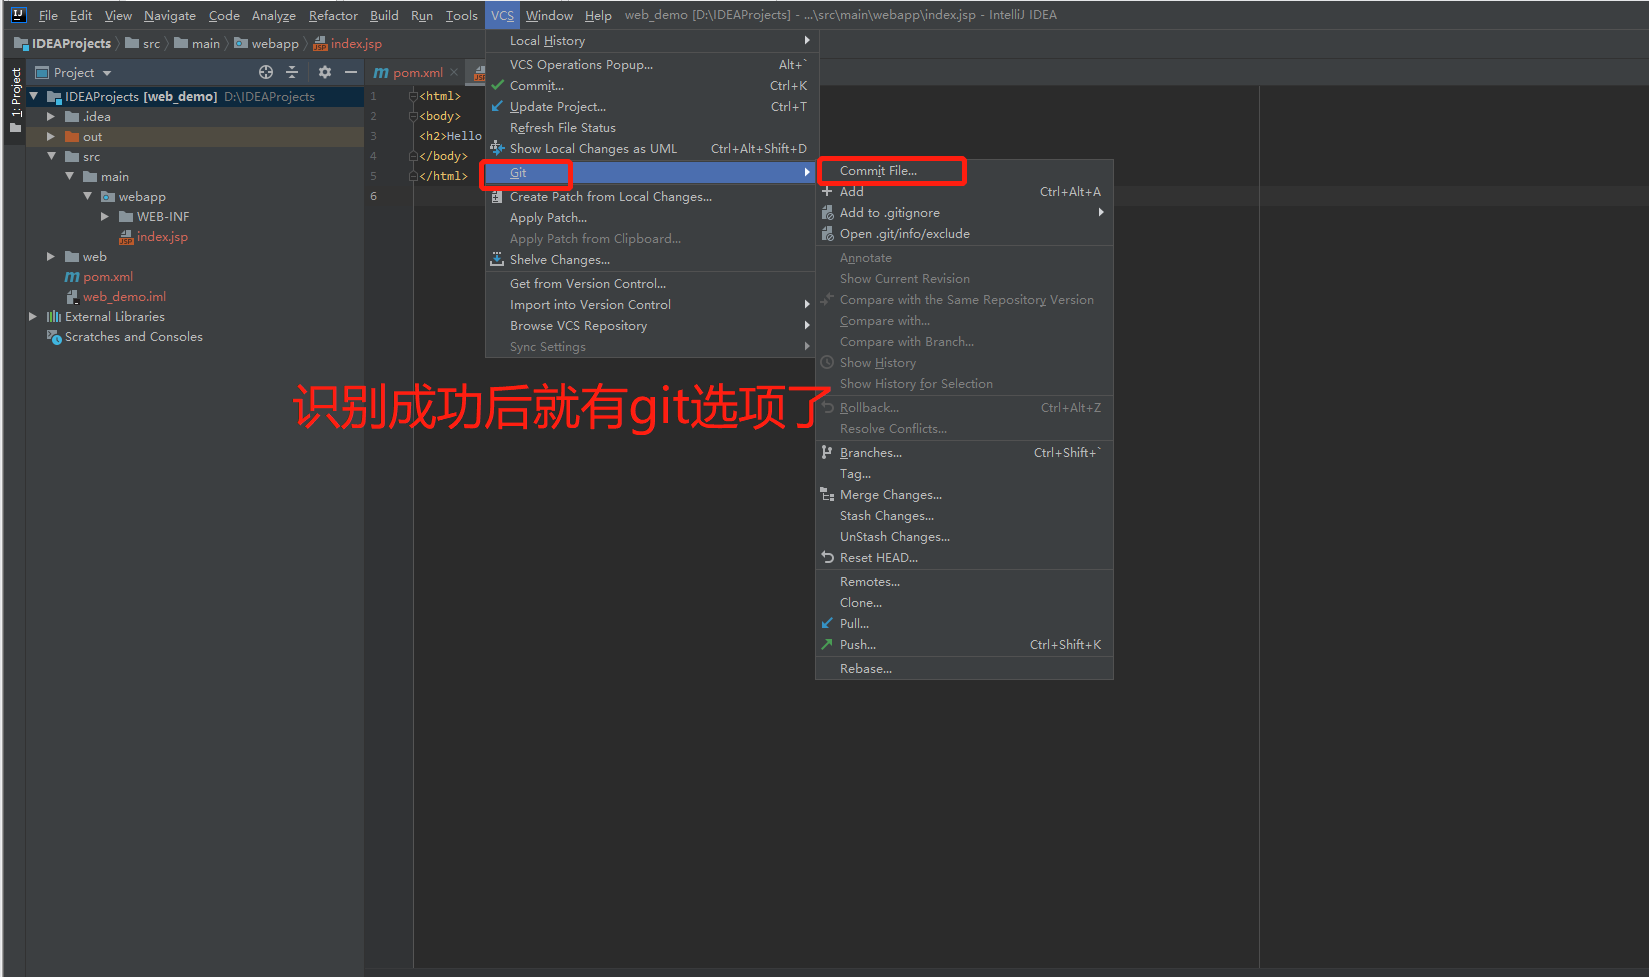Hide the Project panel with minus icon
The width and height of the screenshot is (1649, 977).
(351, 72)
